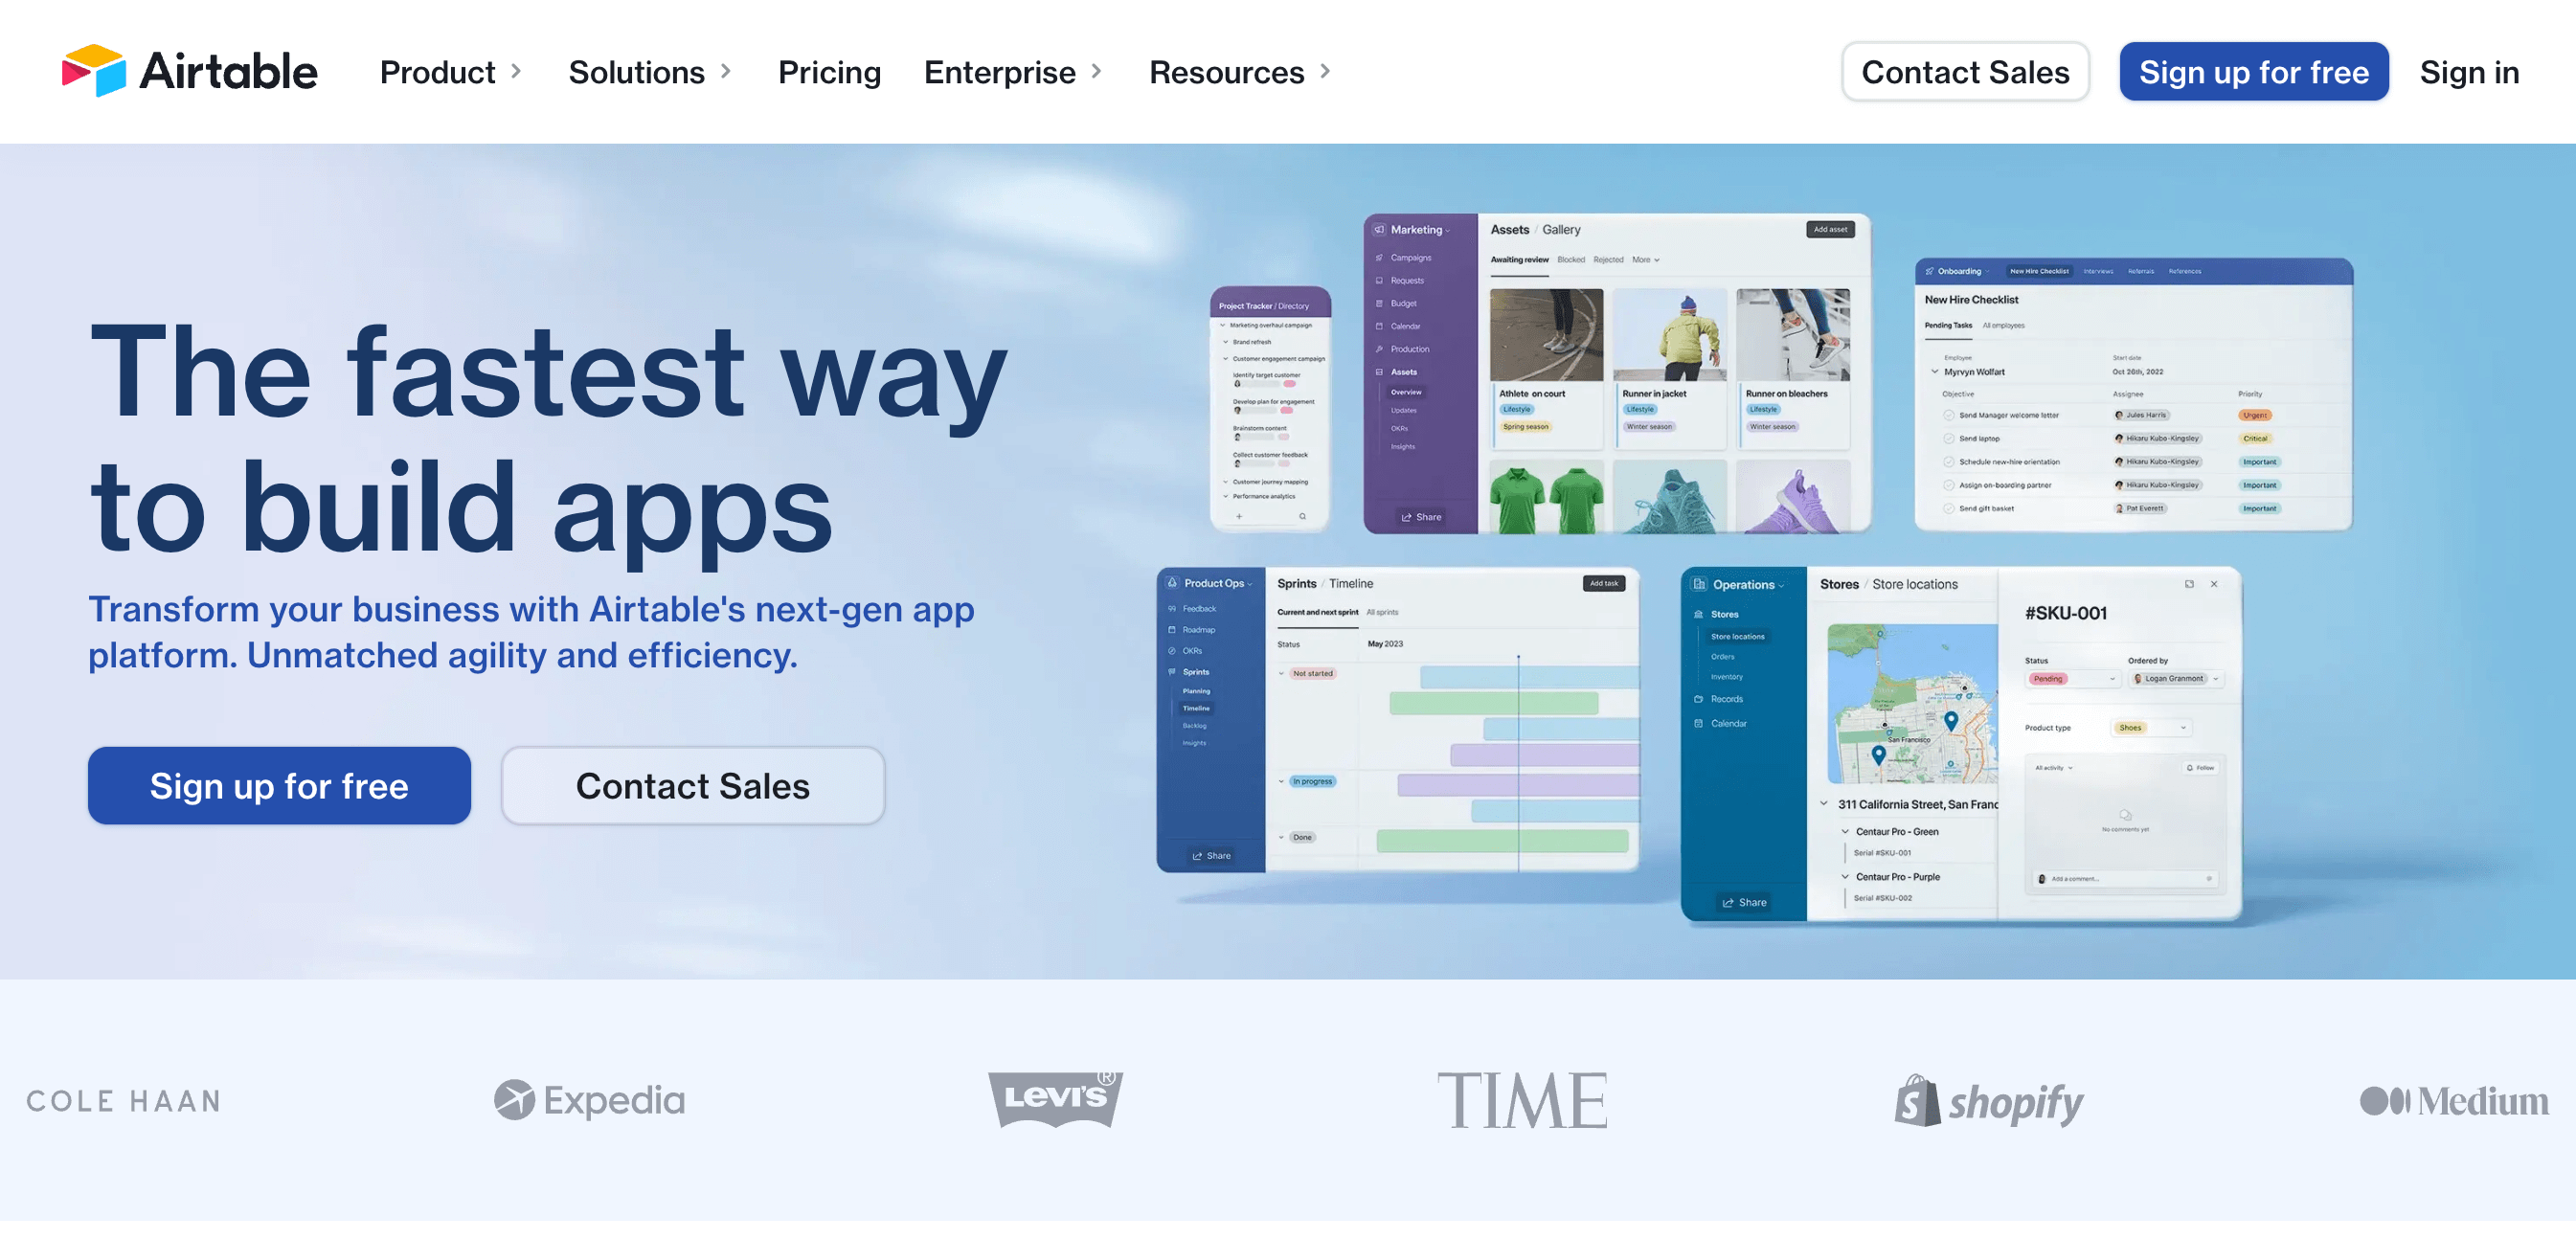This screenshot has width=2576, height=1239.
Task: Open the Resources menu
Action: pyautogui.click(x=1240, y=71)
